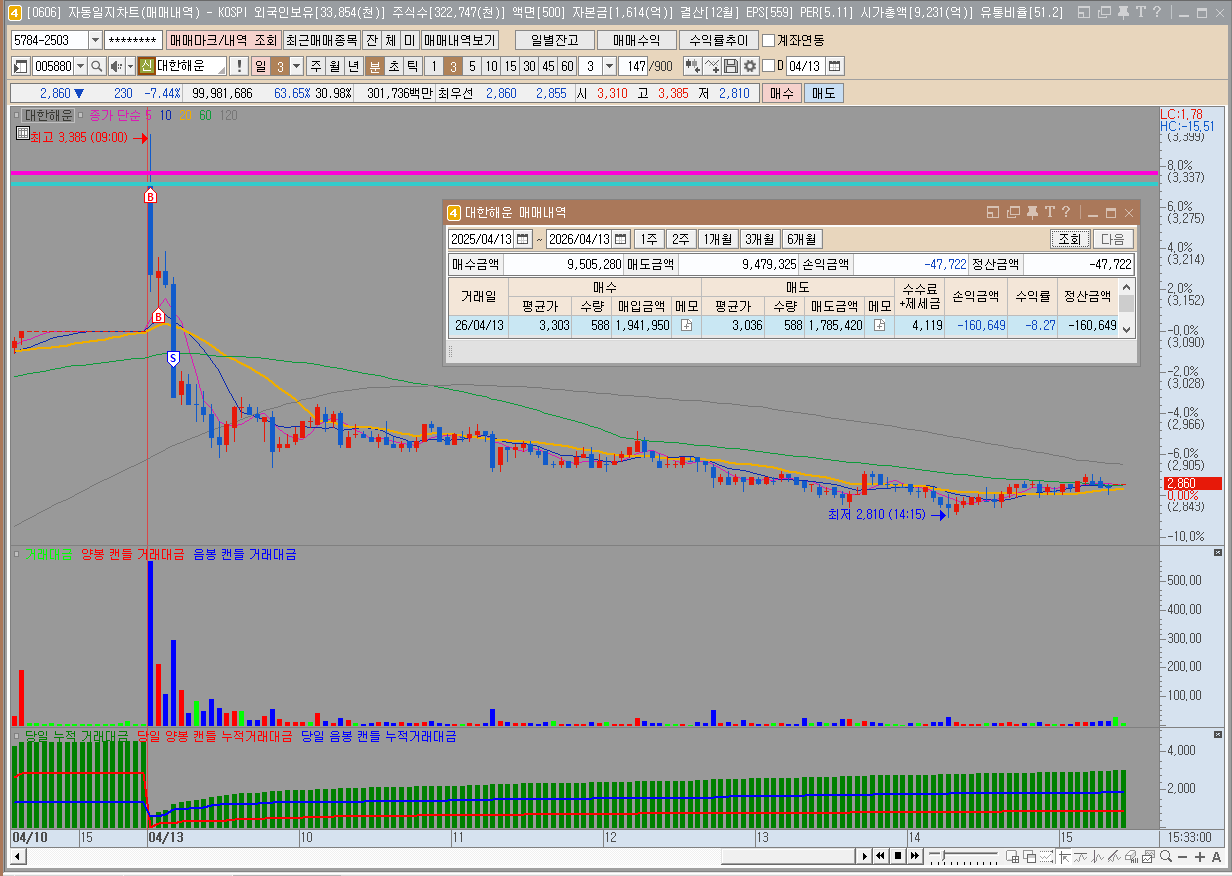The image size is (1232, 876).
Task: Click the fast-forward chart button
Action: (x=915, y=856)
